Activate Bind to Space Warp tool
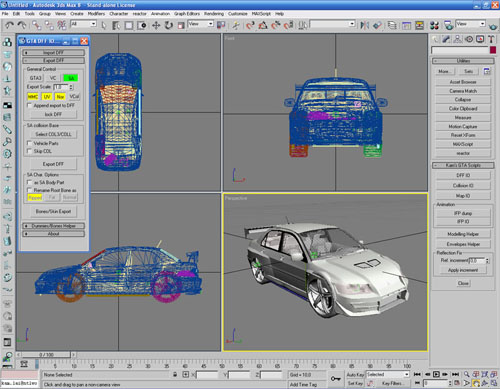Viewport: 500px width, 389px height. [62, 25]
